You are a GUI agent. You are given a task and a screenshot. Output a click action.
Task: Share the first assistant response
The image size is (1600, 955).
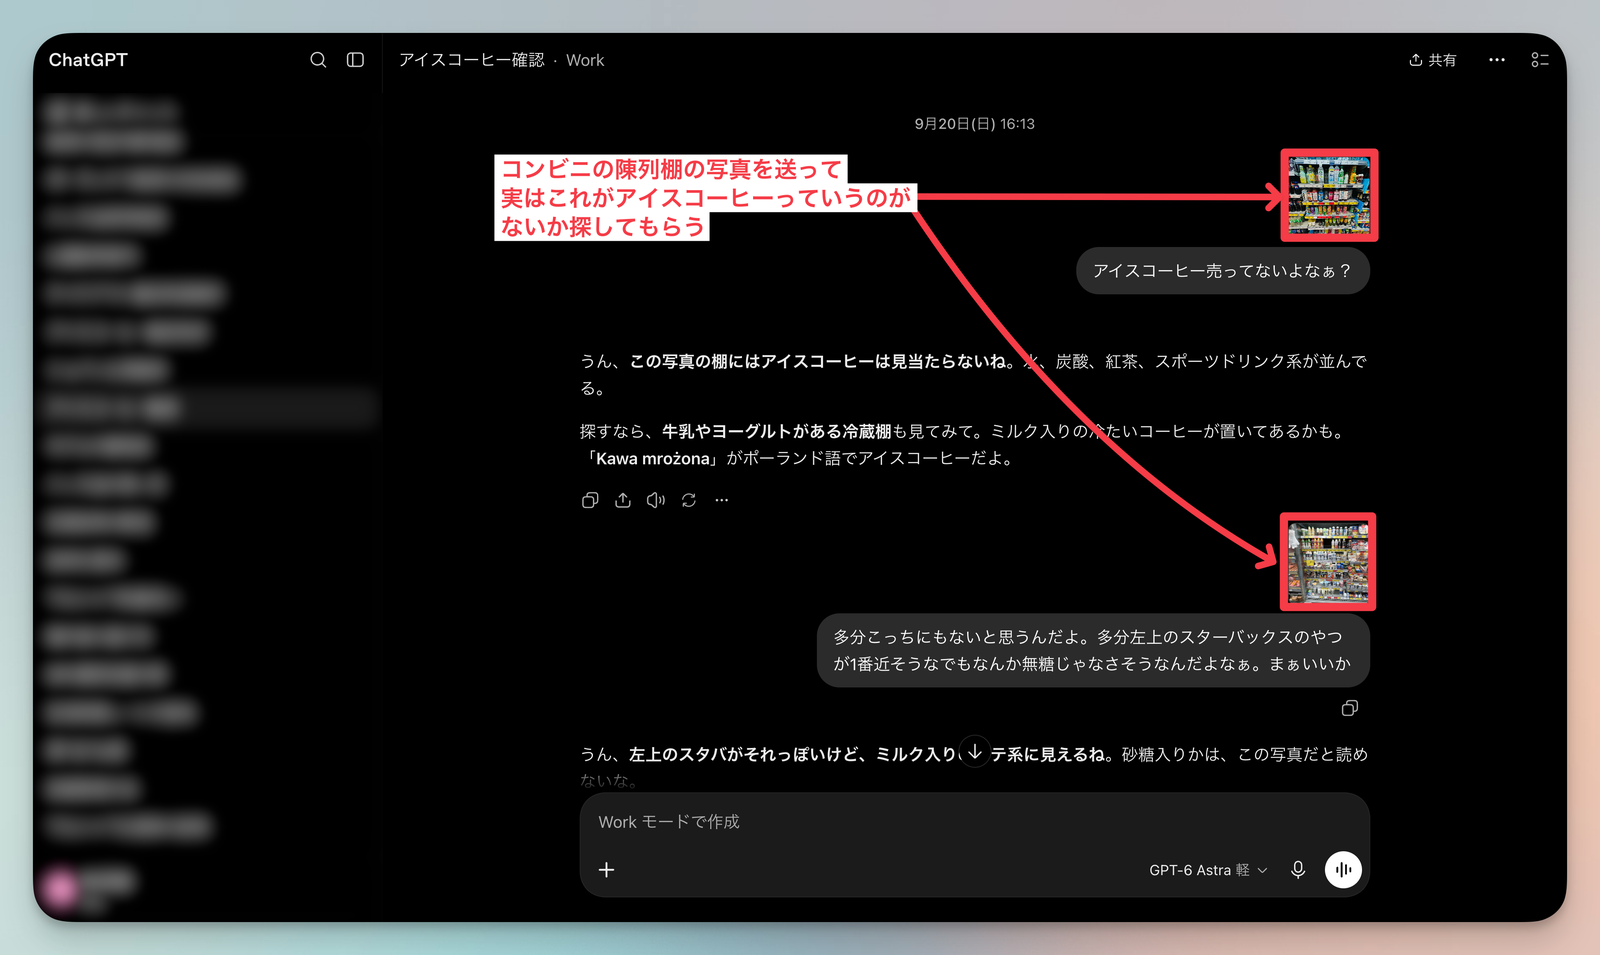click(623, 500)
